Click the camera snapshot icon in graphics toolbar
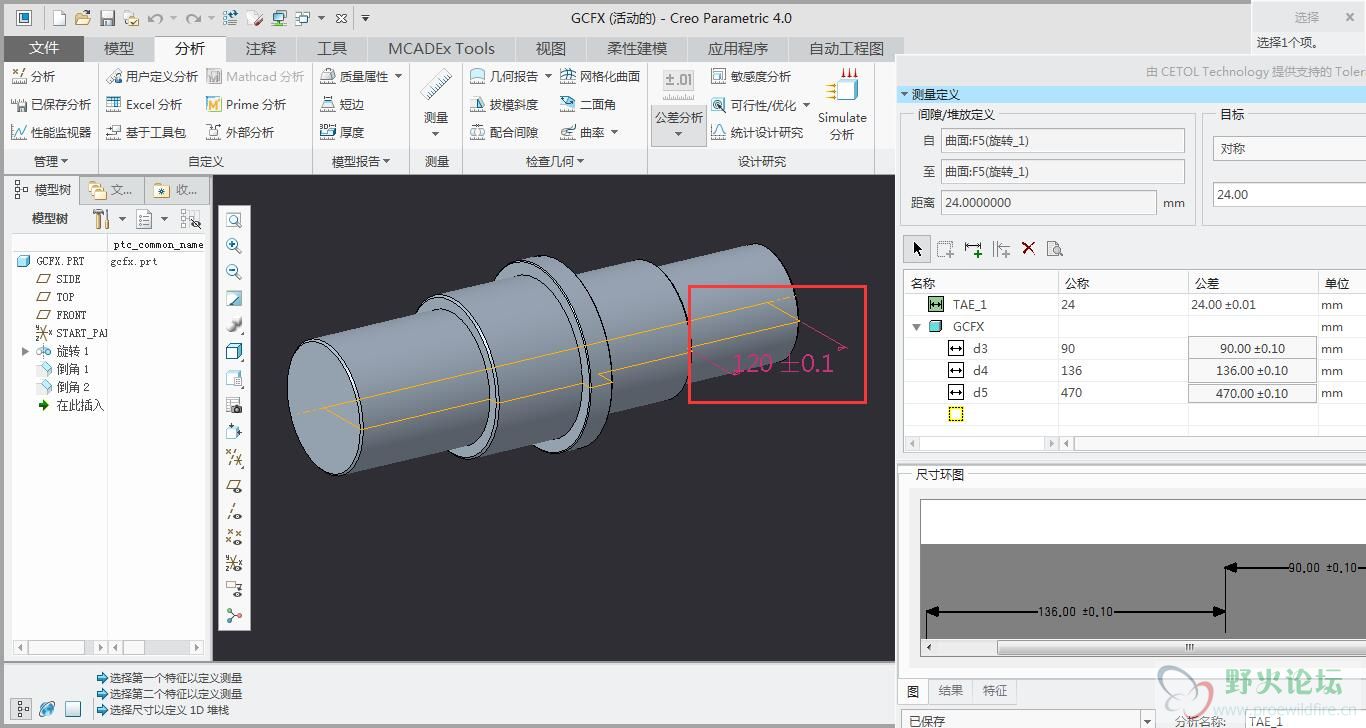 point(234,405)
